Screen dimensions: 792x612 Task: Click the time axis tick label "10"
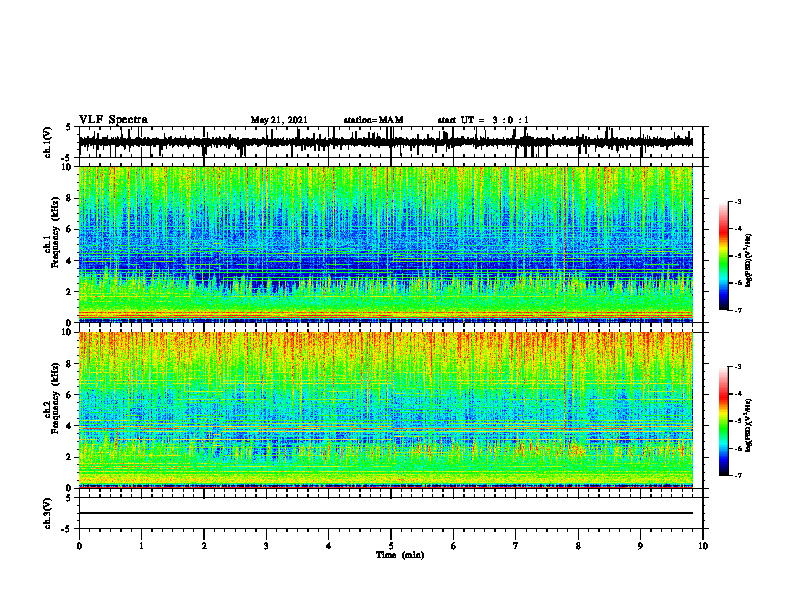click(x=703, y=546)
